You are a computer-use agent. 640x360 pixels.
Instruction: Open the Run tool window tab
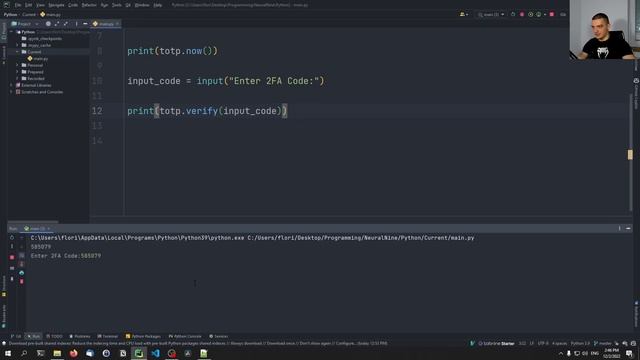[x=33, y=336]
